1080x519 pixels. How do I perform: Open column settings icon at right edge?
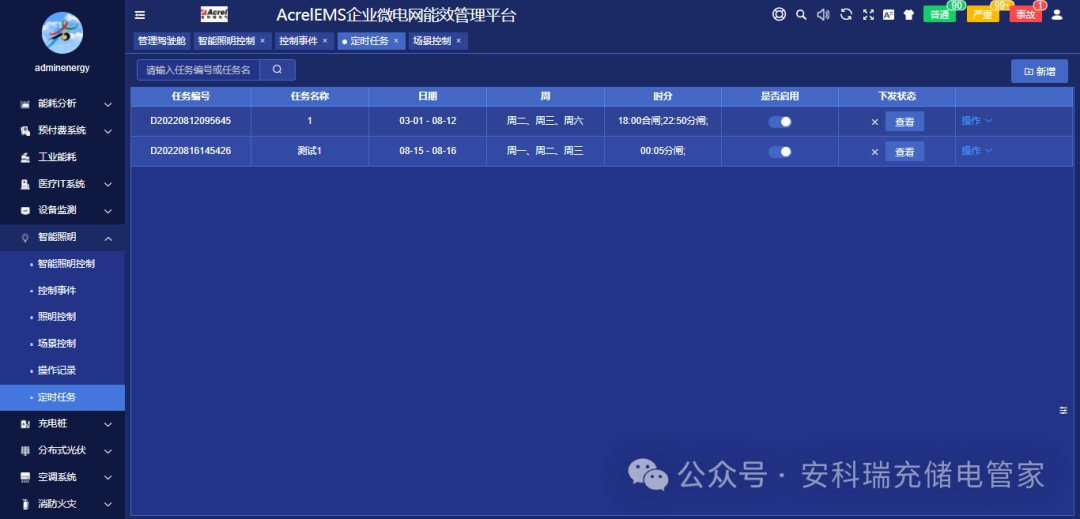tap(1063, 410)
